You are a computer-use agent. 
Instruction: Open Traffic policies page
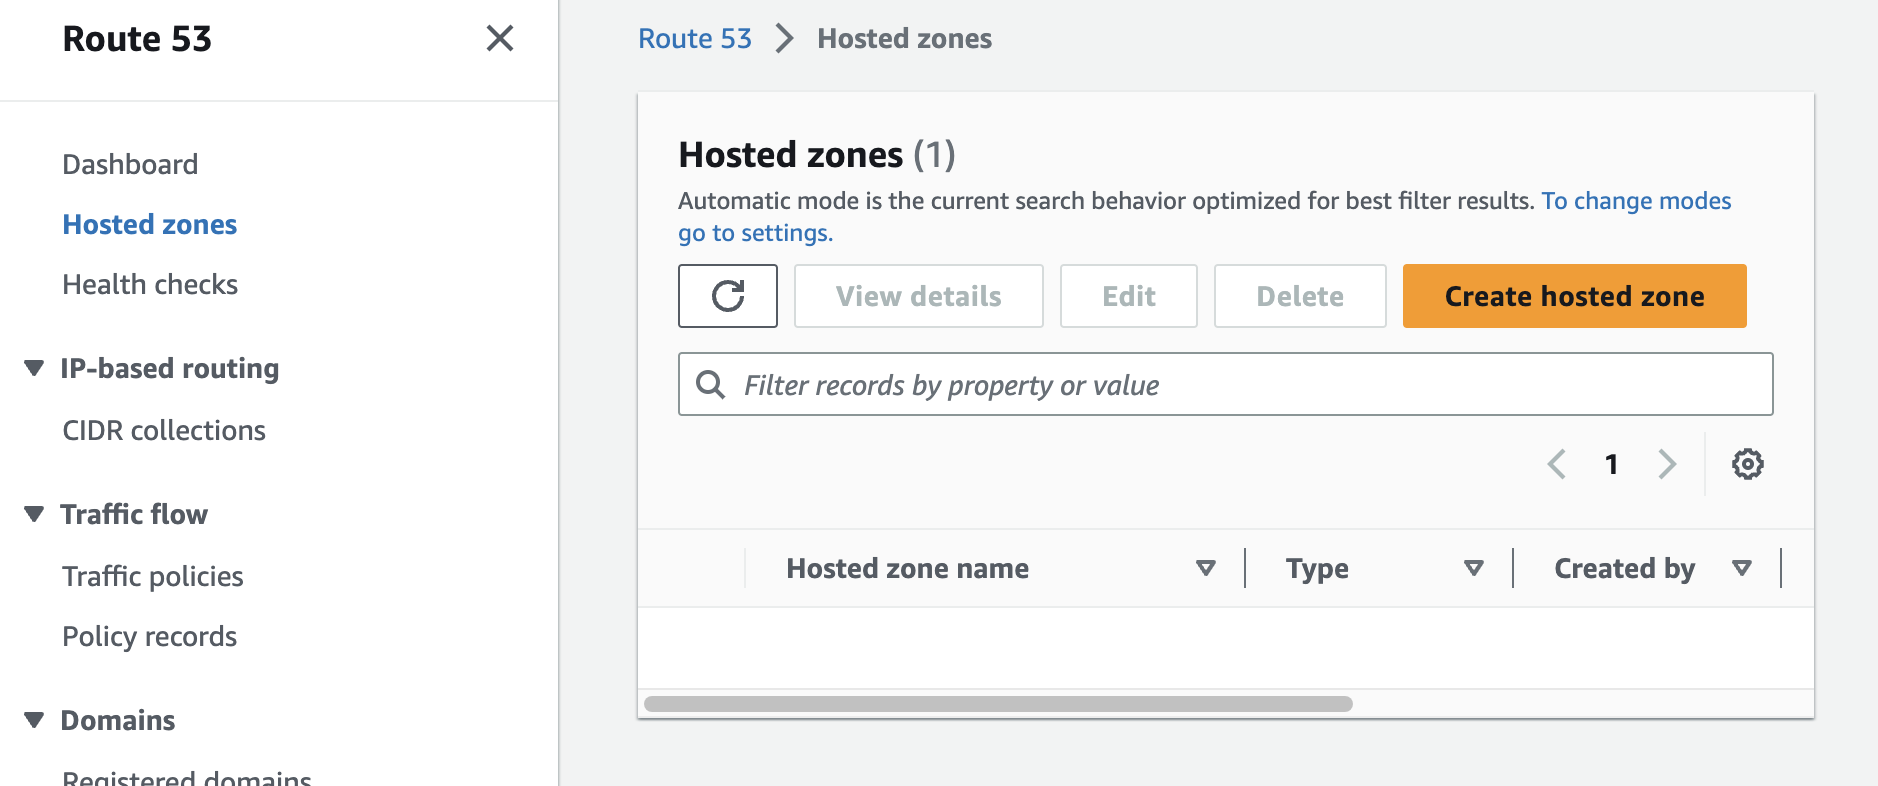153,576
